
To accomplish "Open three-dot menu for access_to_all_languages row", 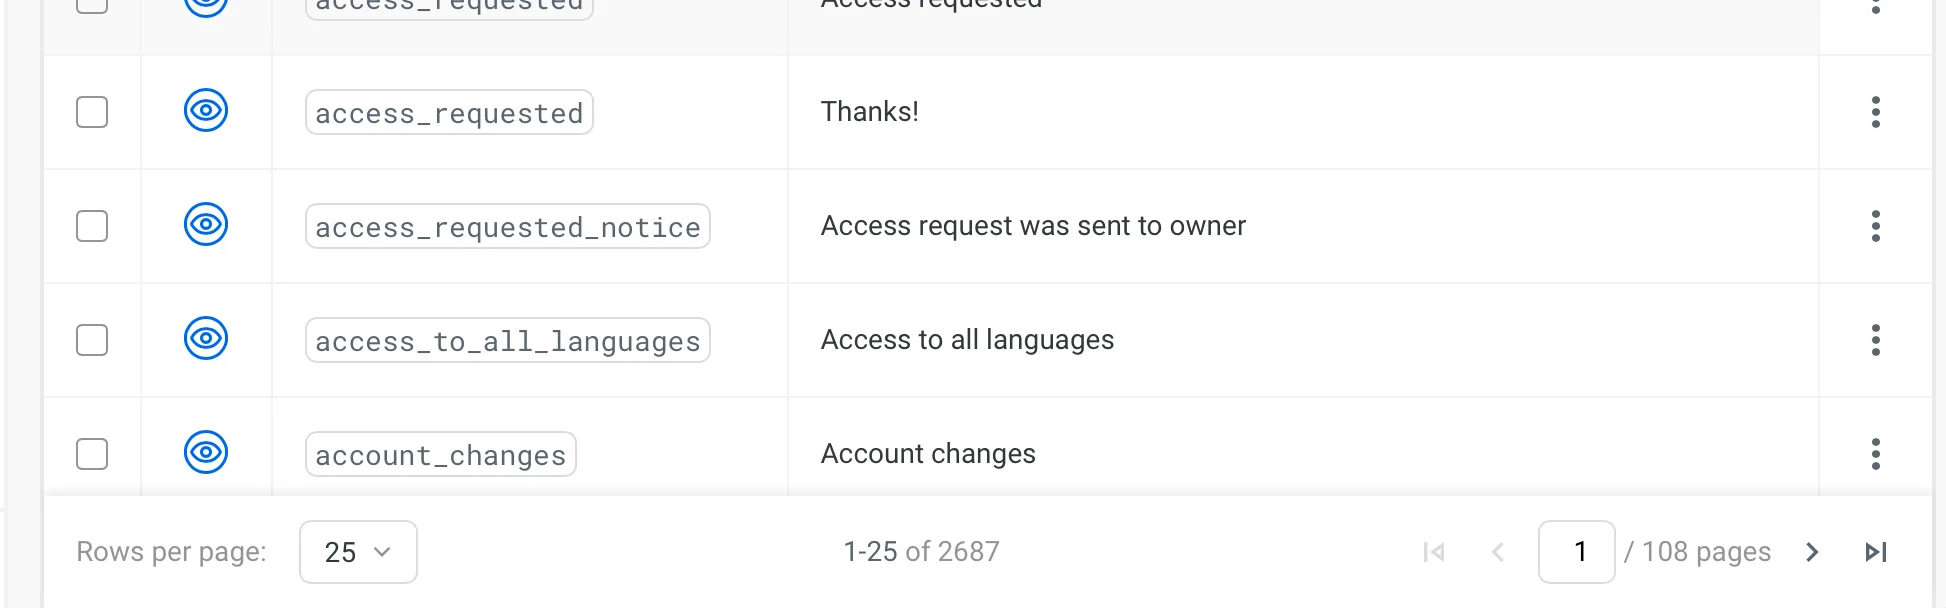I will point(1875,340).
